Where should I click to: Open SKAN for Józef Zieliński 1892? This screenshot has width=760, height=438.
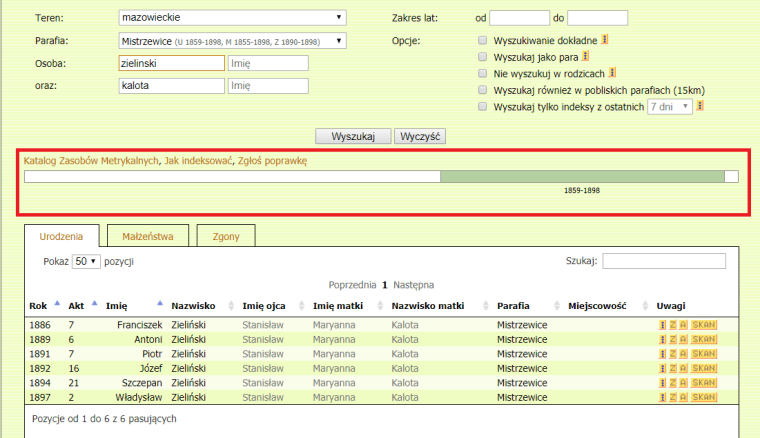point(704,369)
